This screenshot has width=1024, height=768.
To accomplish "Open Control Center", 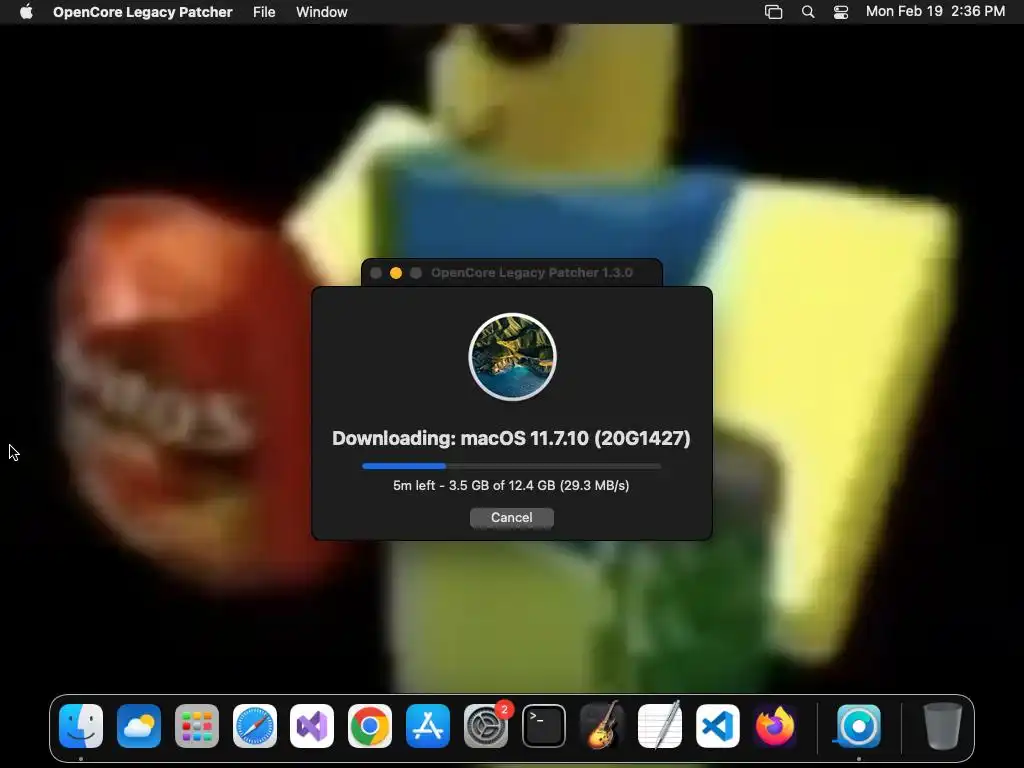I will point(840,12).
